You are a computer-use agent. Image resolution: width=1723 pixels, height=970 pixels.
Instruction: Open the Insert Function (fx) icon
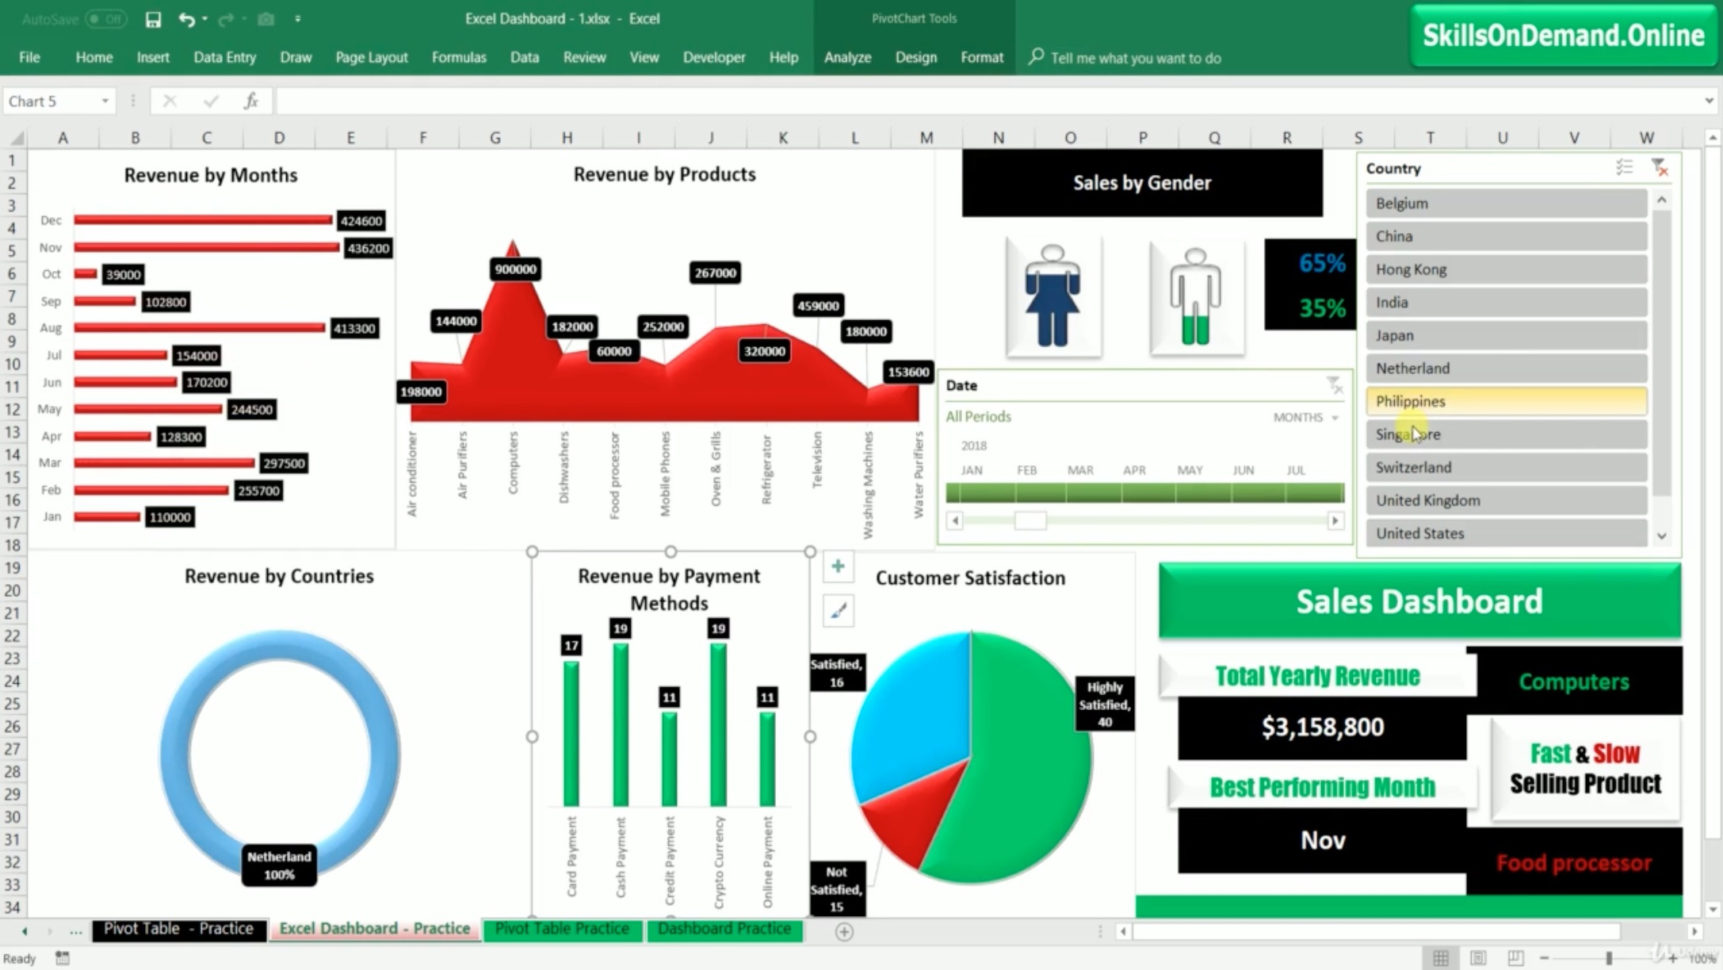coord(251,100)
